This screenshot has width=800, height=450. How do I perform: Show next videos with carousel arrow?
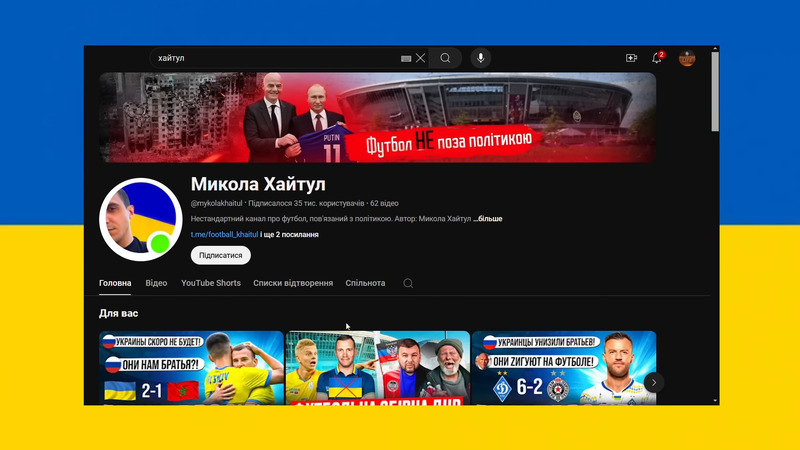653,382
